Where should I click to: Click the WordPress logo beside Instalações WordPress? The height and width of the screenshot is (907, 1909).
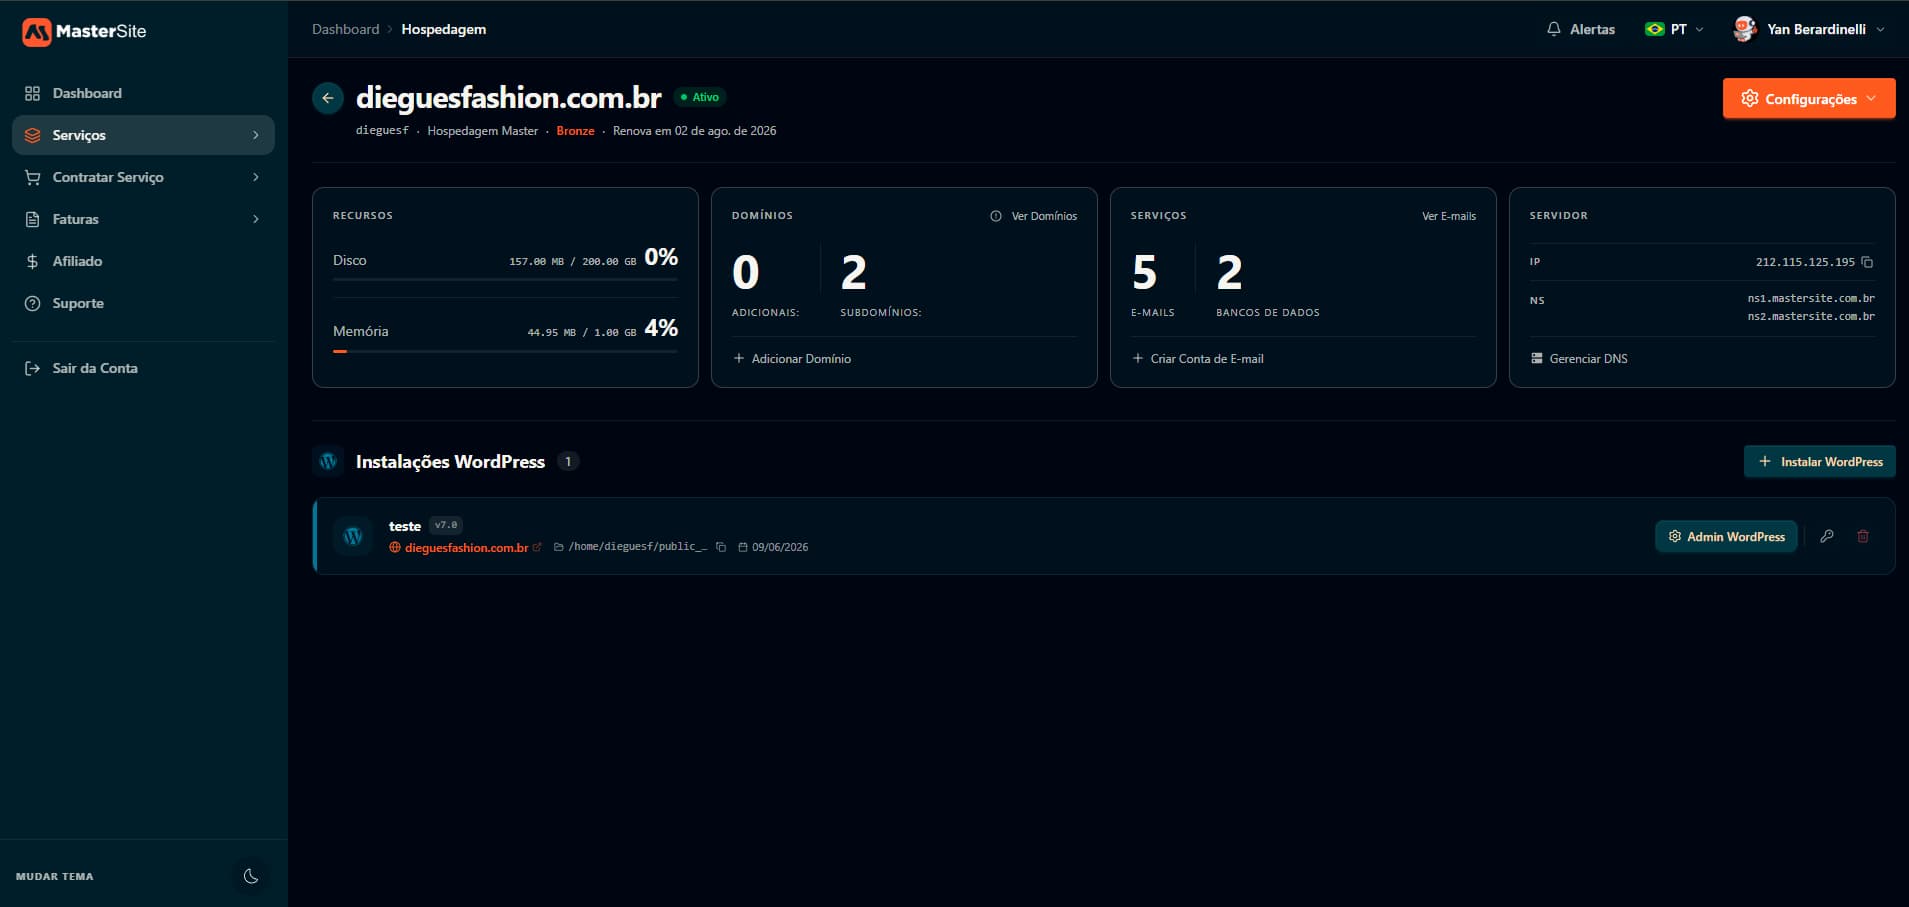[328, 461]
